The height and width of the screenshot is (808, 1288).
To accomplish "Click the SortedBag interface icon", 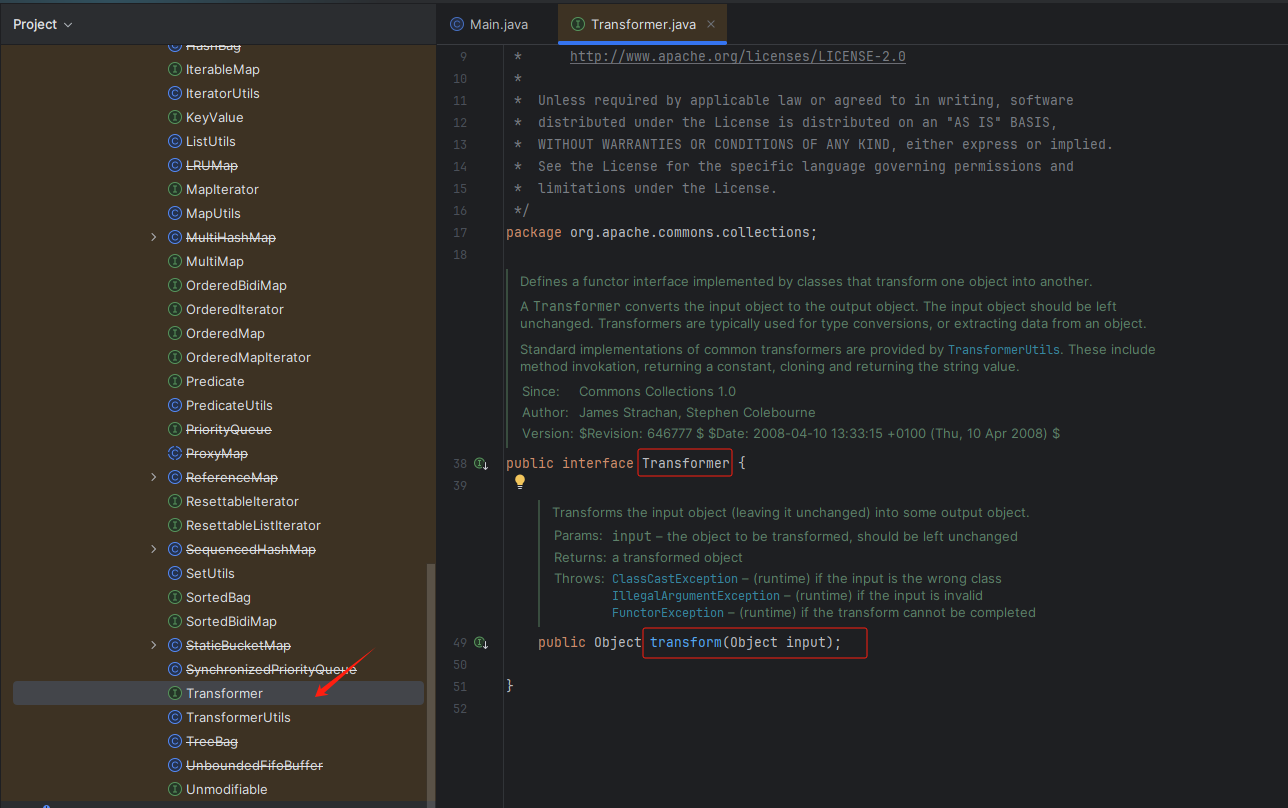I will pos(175,597).
